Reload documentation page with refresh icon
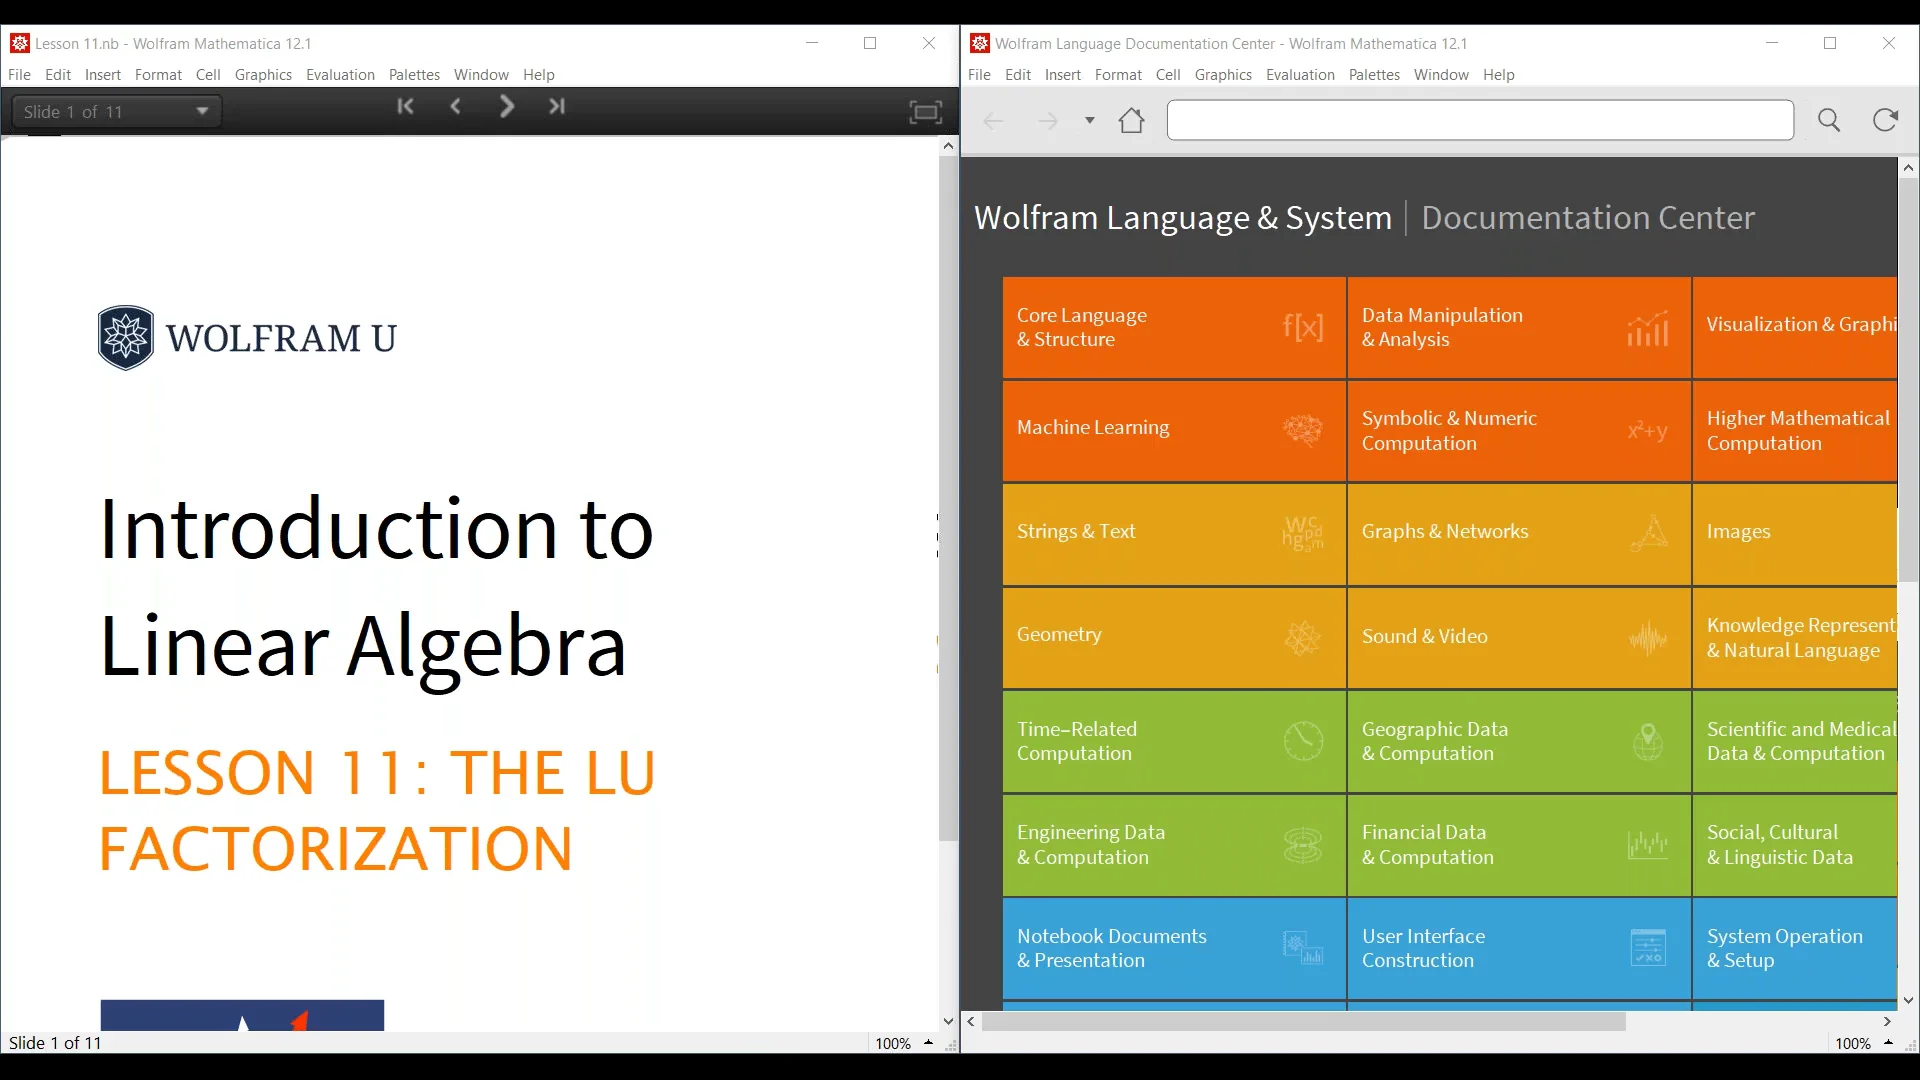The height and width of the screenshot is (1080, 1920). [1885, 121]
